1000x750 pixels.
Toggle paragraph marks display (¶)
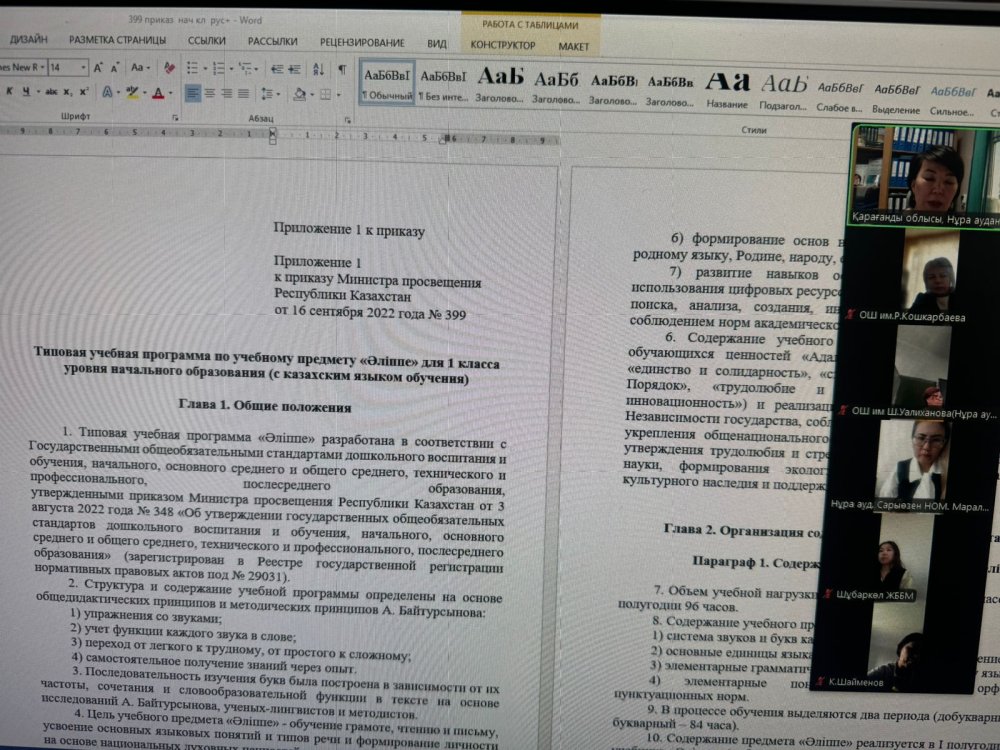click(x=342, y=69)
